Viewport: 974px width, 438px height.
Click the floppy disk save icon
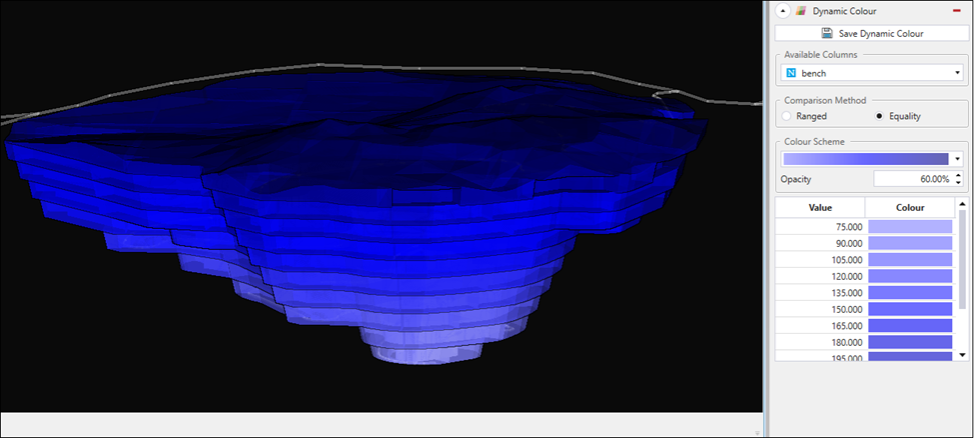coord(827,34)
